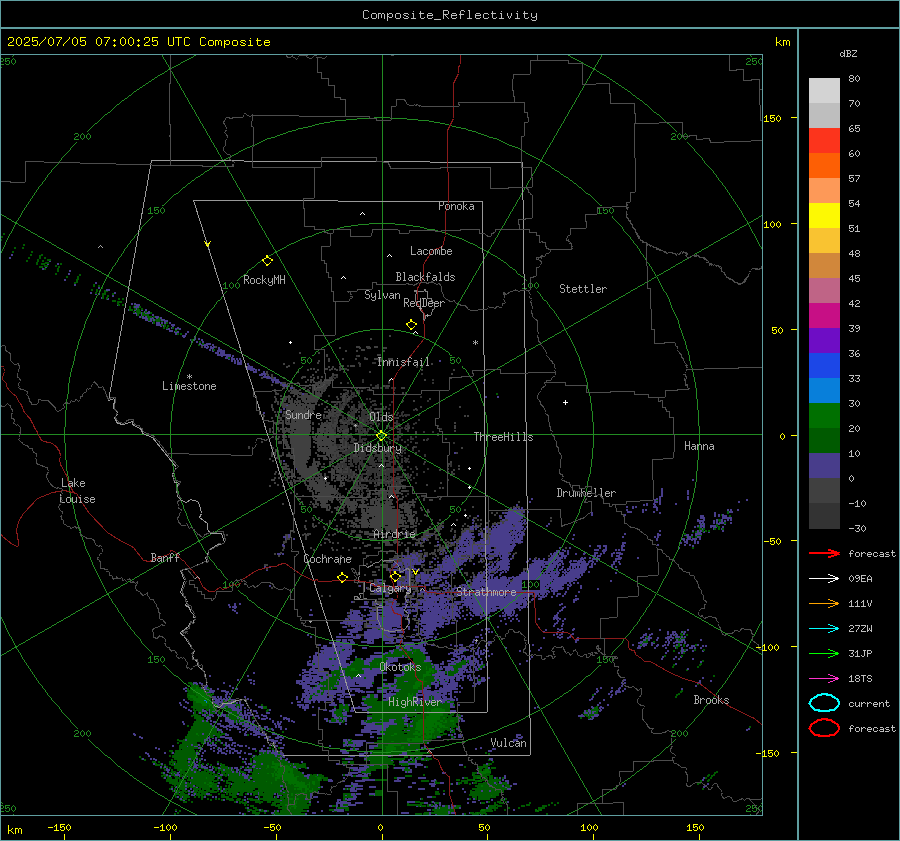Click the RockyMH label
Viewport: 900px width, 841px height.
click(264, 280)
